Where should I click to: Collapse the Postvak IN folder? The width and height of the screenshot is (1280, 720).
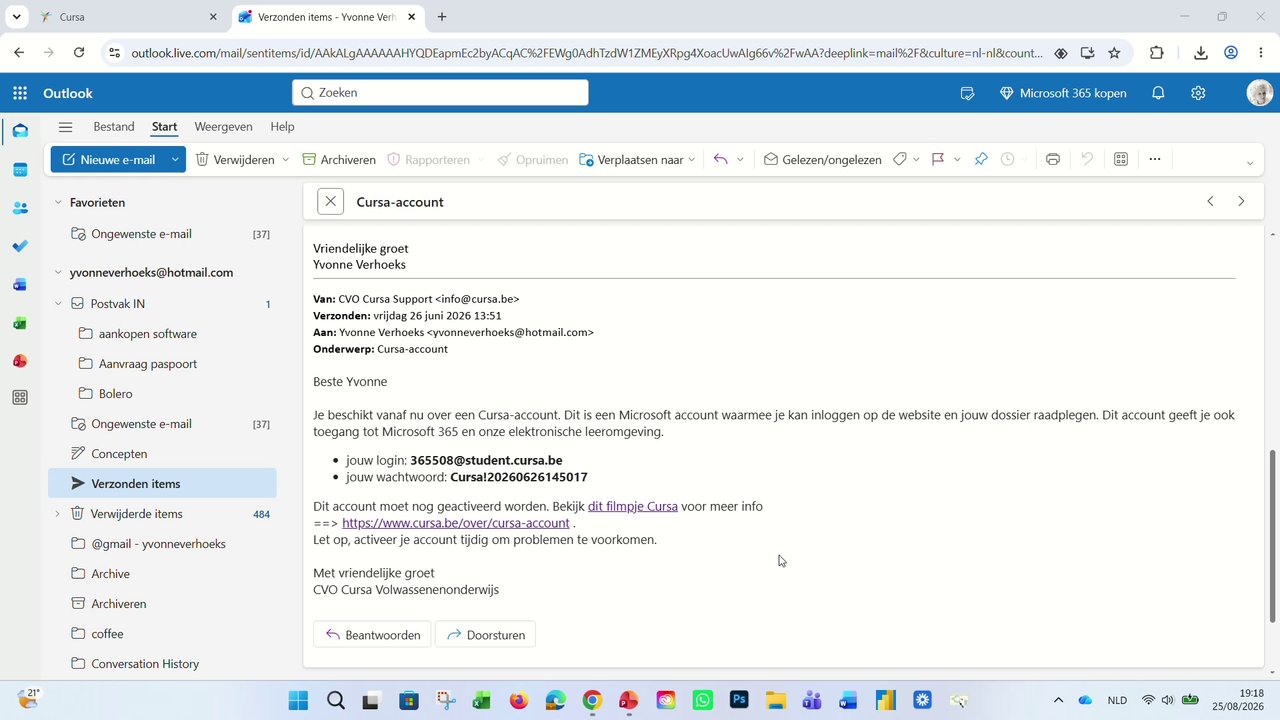click(x=58, y=303)
